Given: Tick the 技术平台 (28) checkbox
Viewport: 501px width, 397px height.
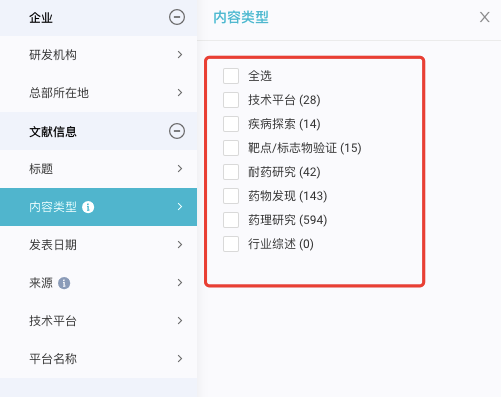Looking at the screenshot, I should pyautogui.click(x=231, y=100).
